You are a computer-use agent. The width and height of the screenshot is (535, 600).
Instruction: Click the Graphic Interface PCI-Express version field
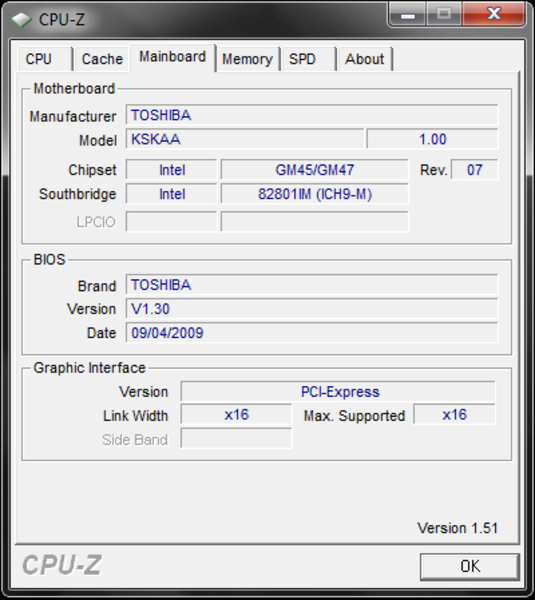338,391
